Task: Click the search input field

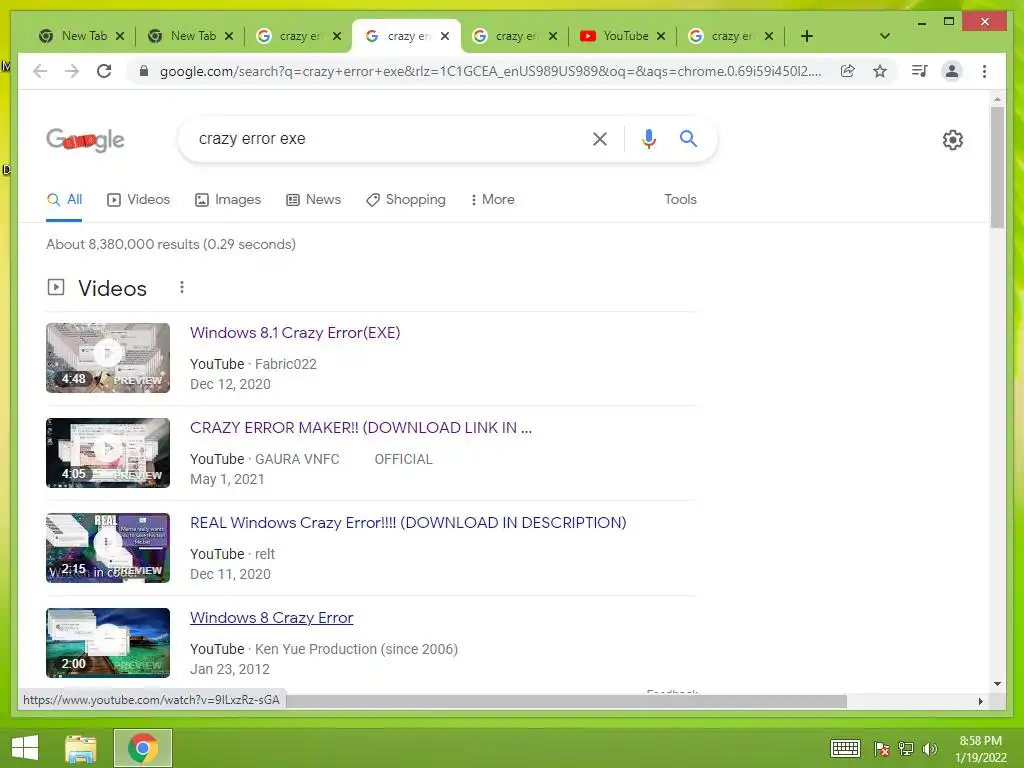Action: coord(385,138)
